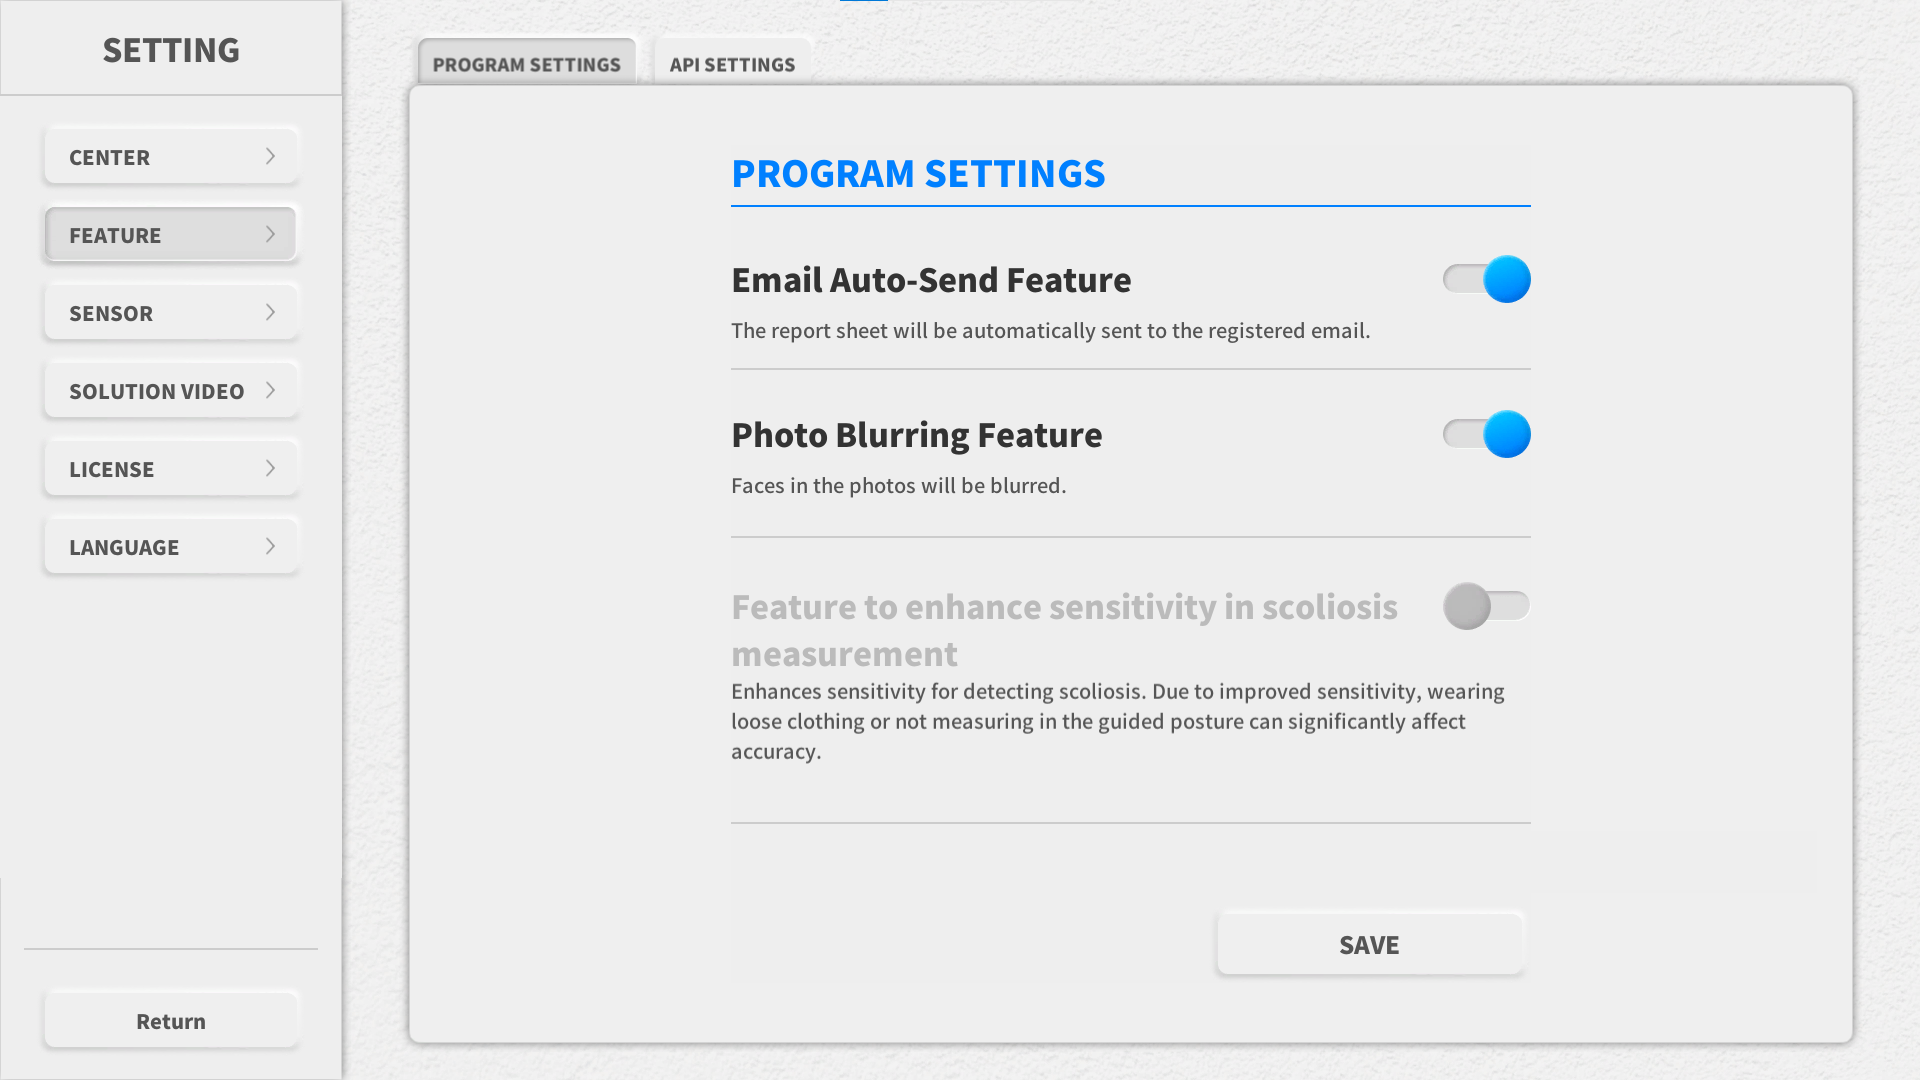Open the LICENSE menu item

pos(171,468)
